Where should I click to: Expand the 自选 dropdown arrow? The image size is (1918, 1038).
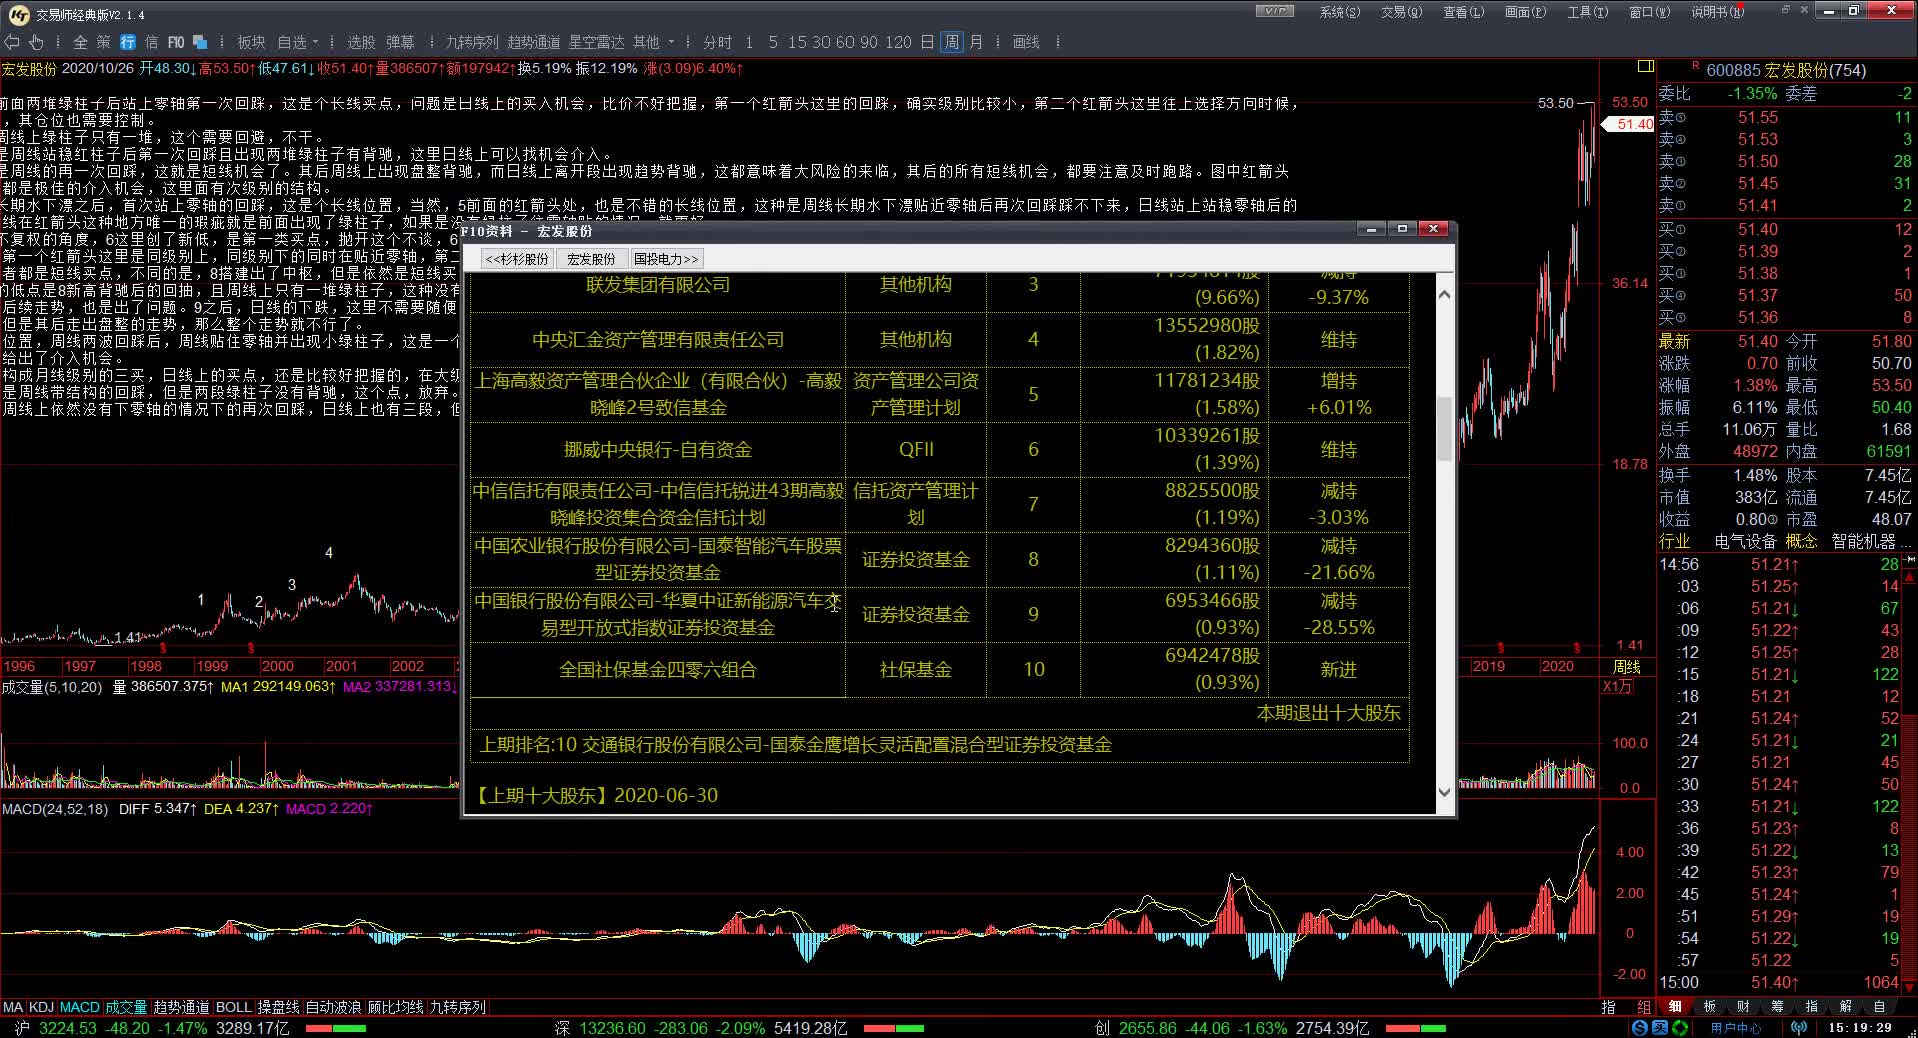click(x=315, y=42)
